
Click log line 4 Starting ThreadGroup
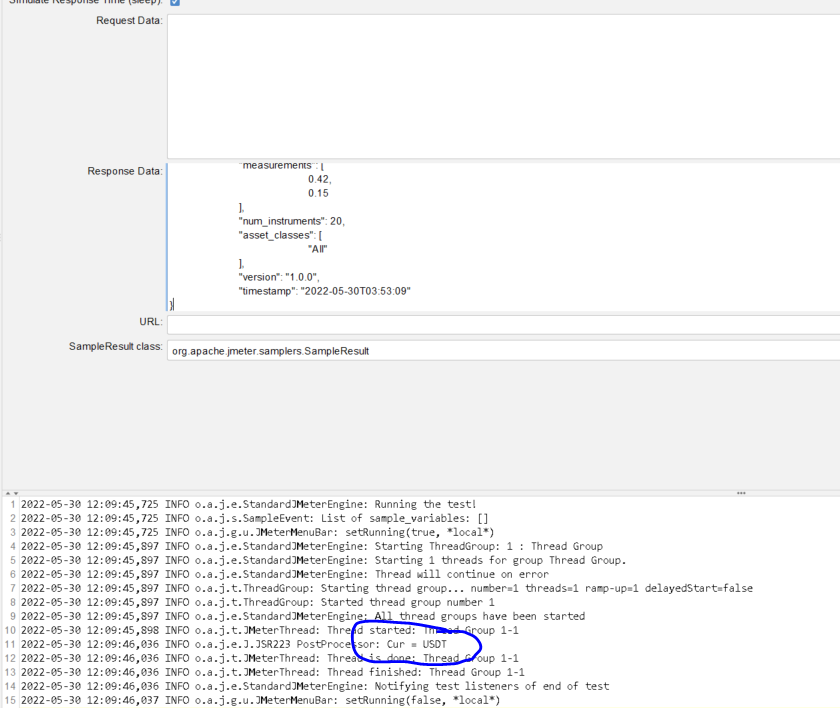tap(312, 546)
